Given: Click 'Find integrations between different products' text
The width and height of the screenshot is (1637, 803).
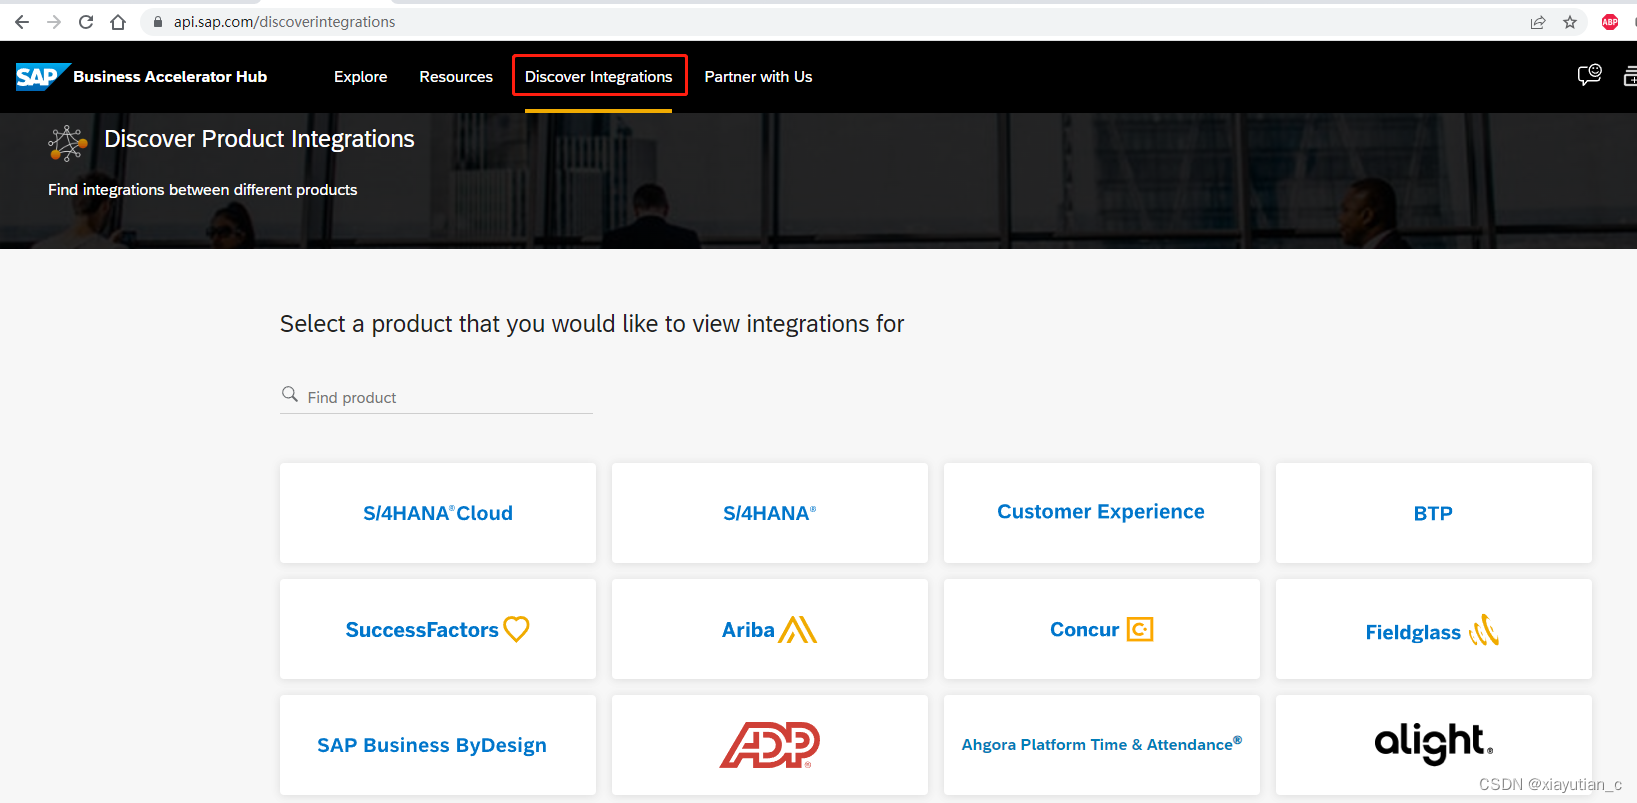Looking at the screenshot, I should tap(202, 190).
